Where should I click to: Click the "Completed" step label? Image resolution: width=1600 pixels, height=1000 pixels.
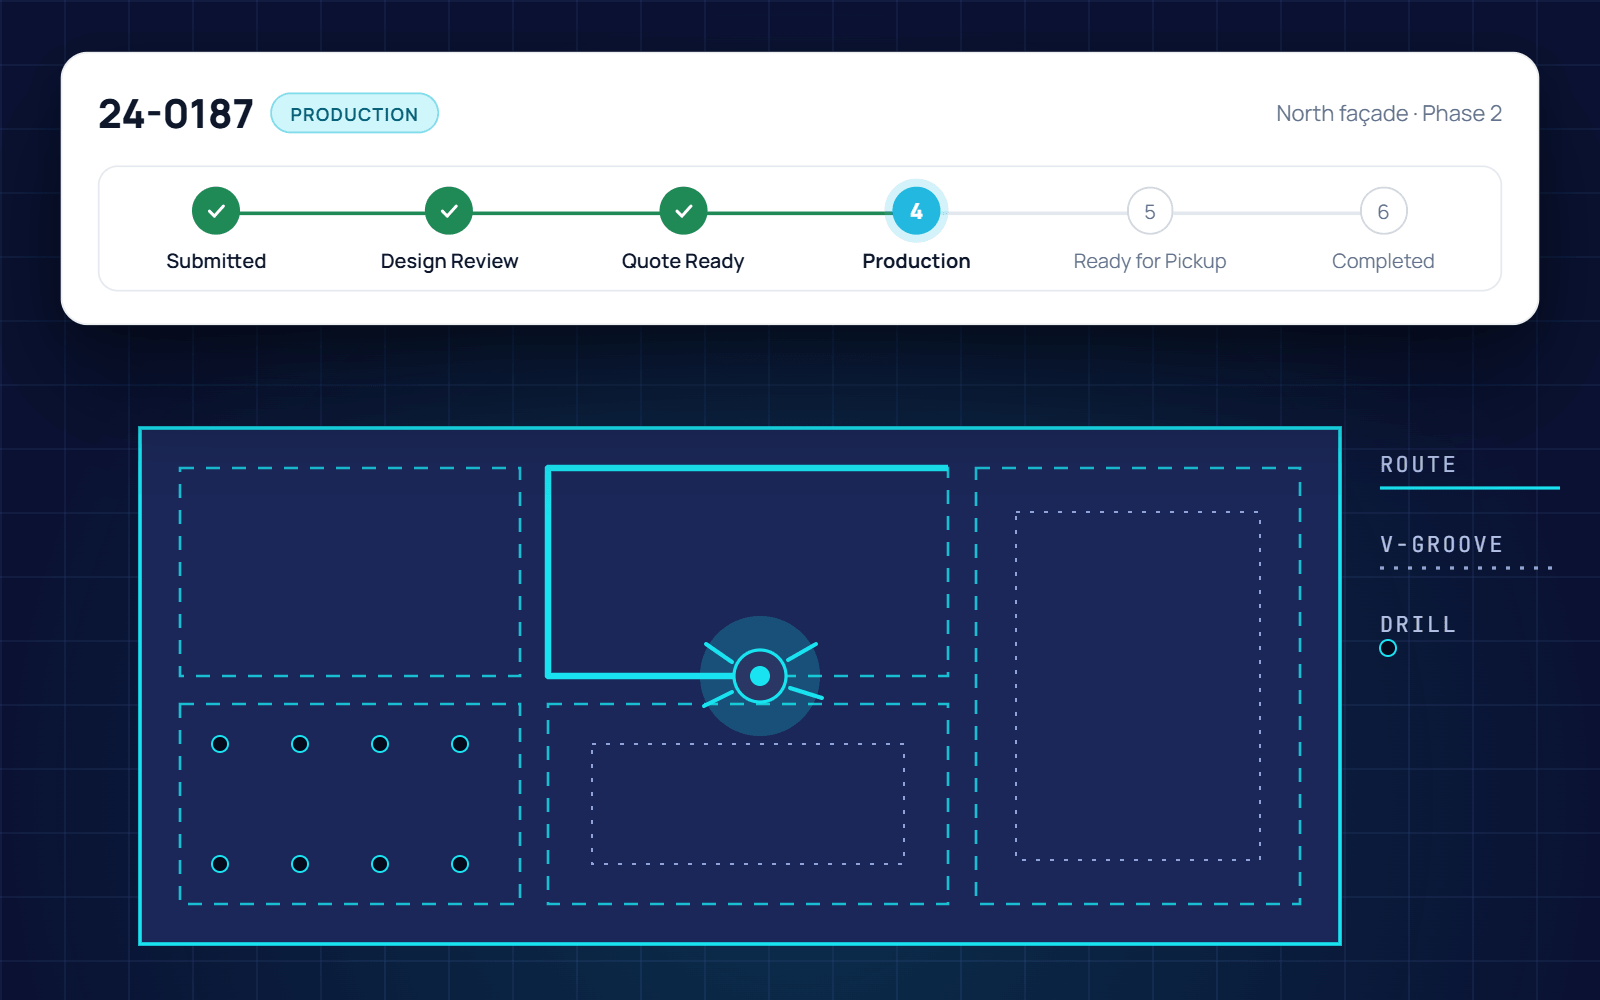[x=1383, y=261]
